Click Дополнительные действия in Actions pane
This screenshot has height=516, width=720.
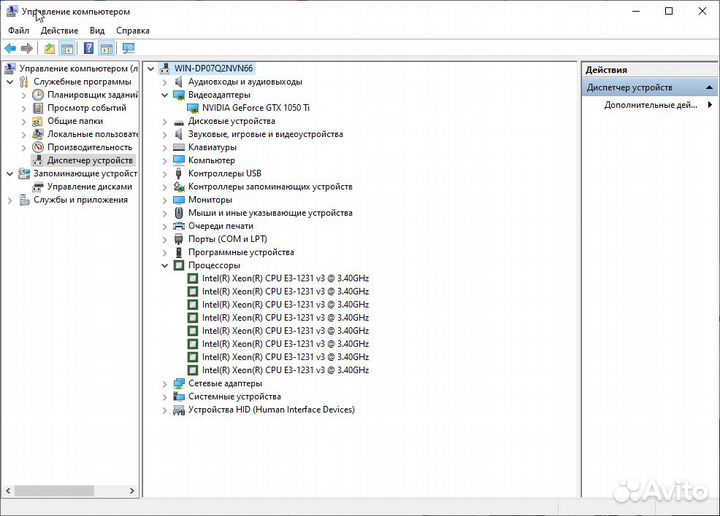click(x=650, y=105)
